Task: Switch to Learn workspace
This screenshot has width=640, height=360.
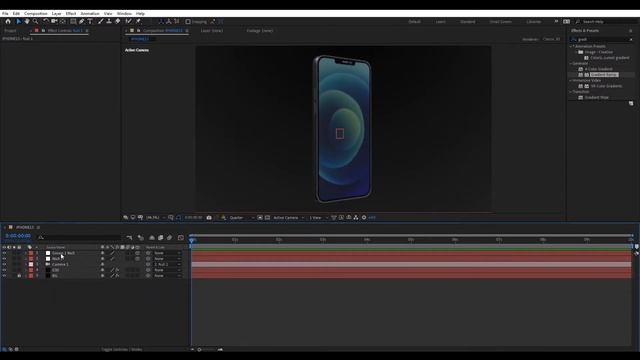Action: [440, 22]
